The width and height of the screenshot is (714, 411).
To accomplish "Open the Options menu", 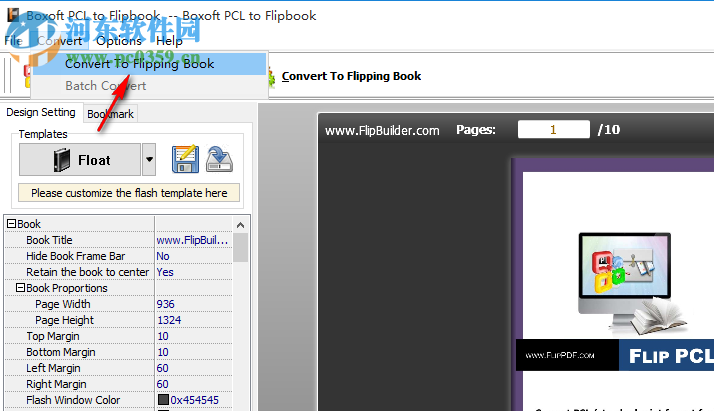I will (119, 41).
